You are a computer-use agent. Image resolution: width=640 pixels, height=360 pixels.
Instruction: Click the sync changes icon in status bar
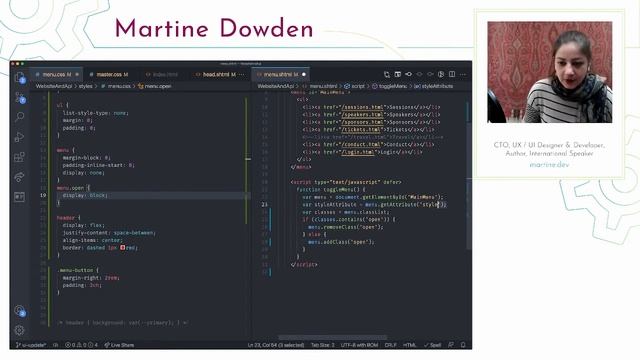point(55,345)
